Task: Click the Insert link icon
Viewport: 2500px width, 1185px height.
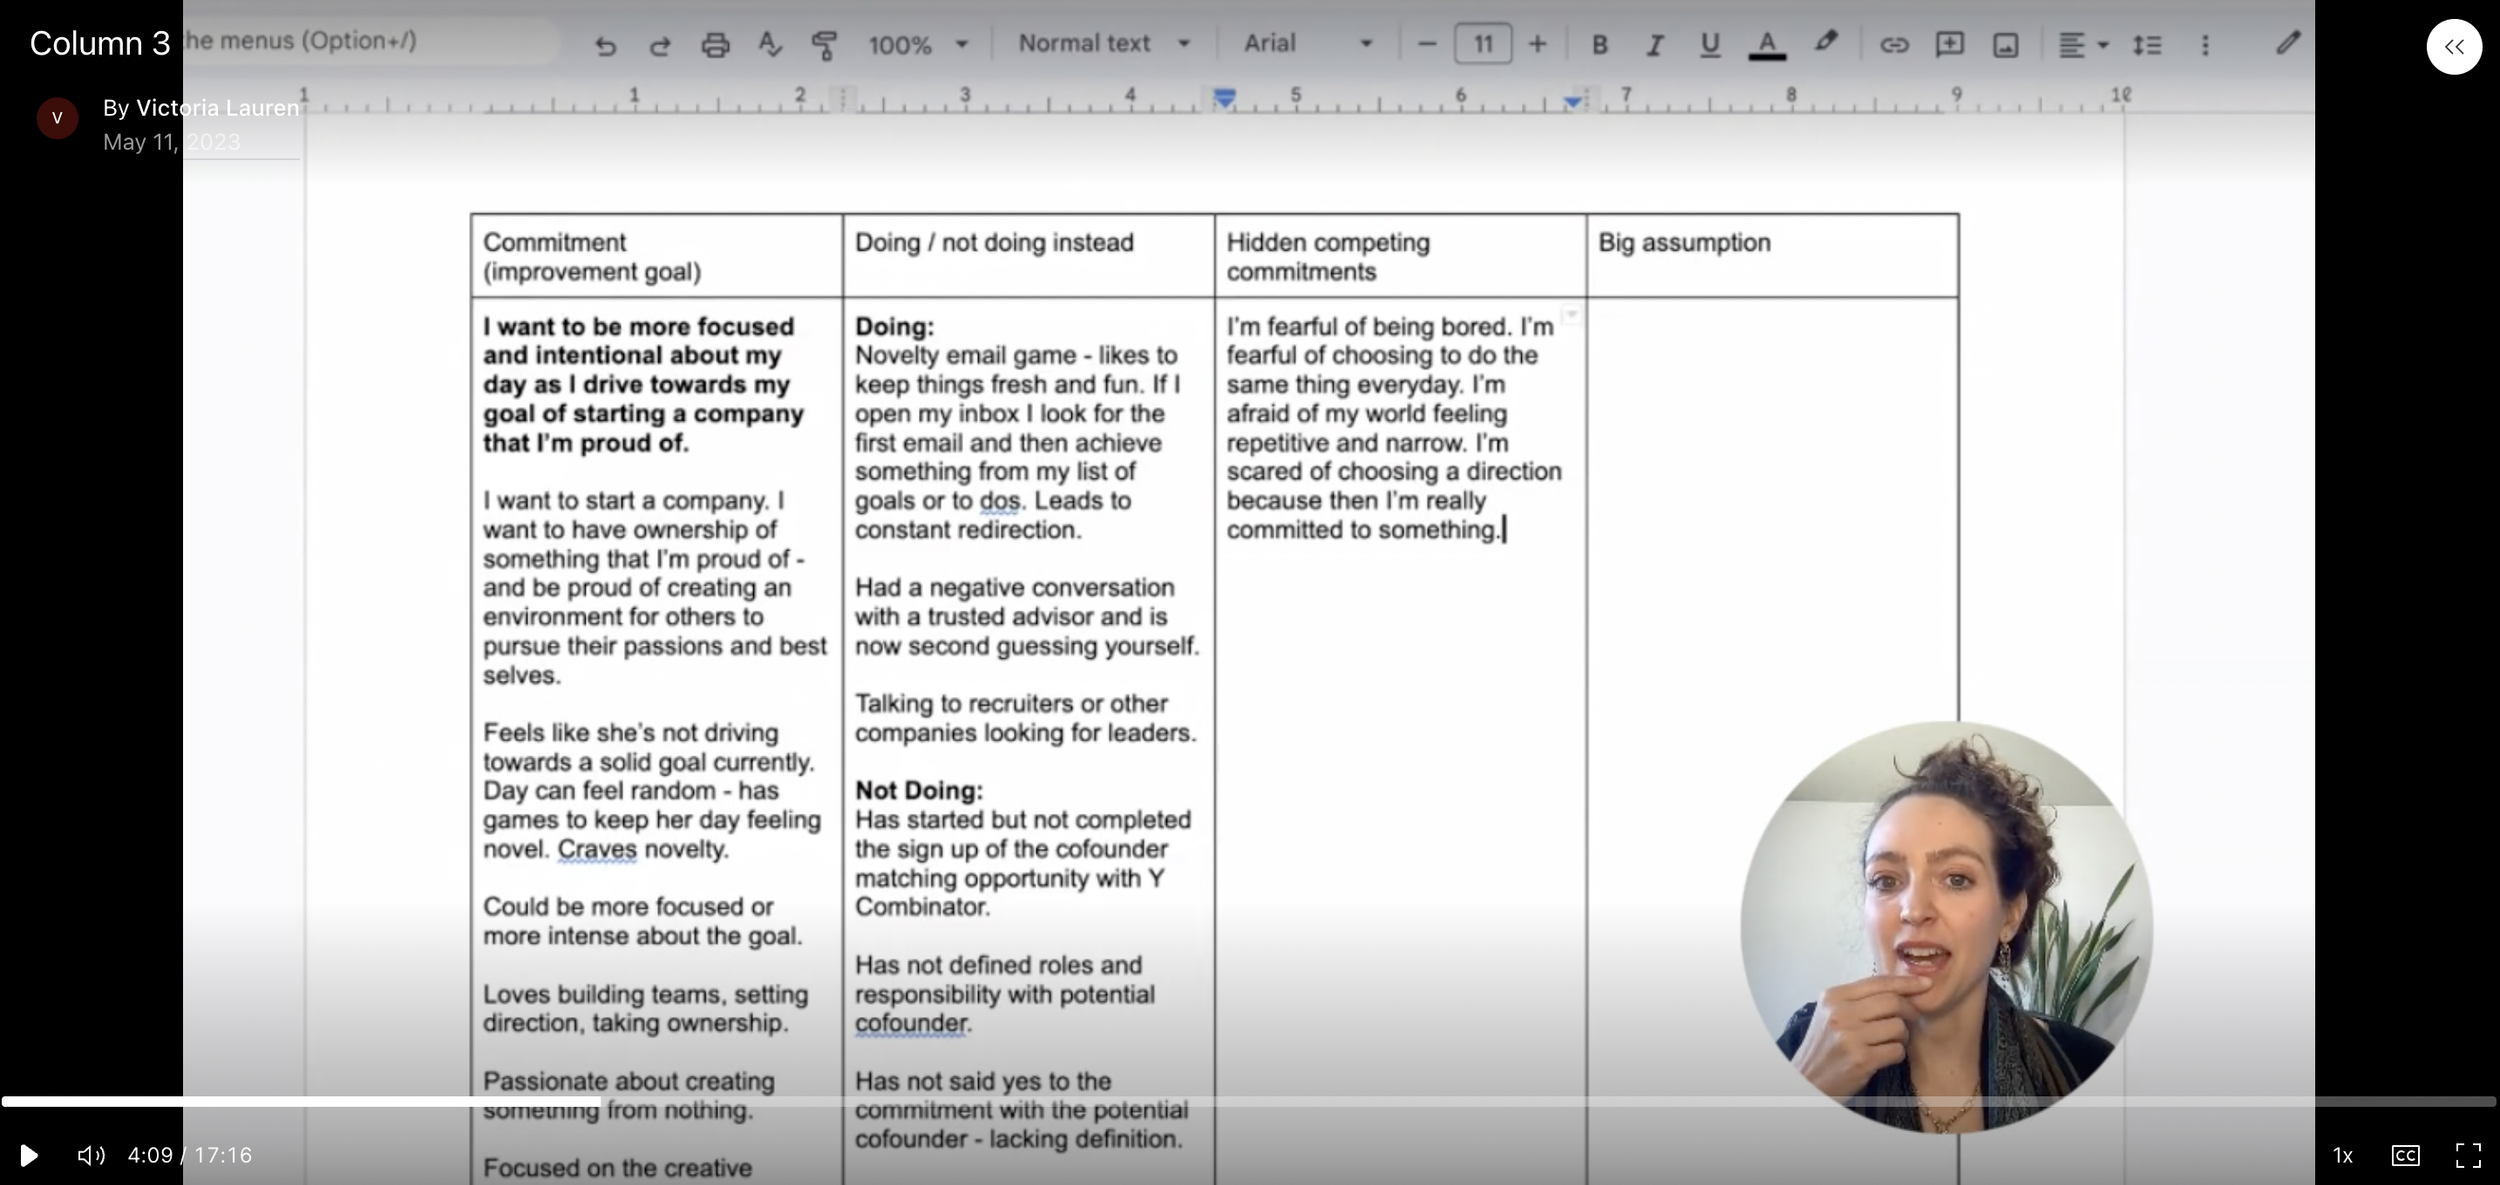Action: (1894, 44)
